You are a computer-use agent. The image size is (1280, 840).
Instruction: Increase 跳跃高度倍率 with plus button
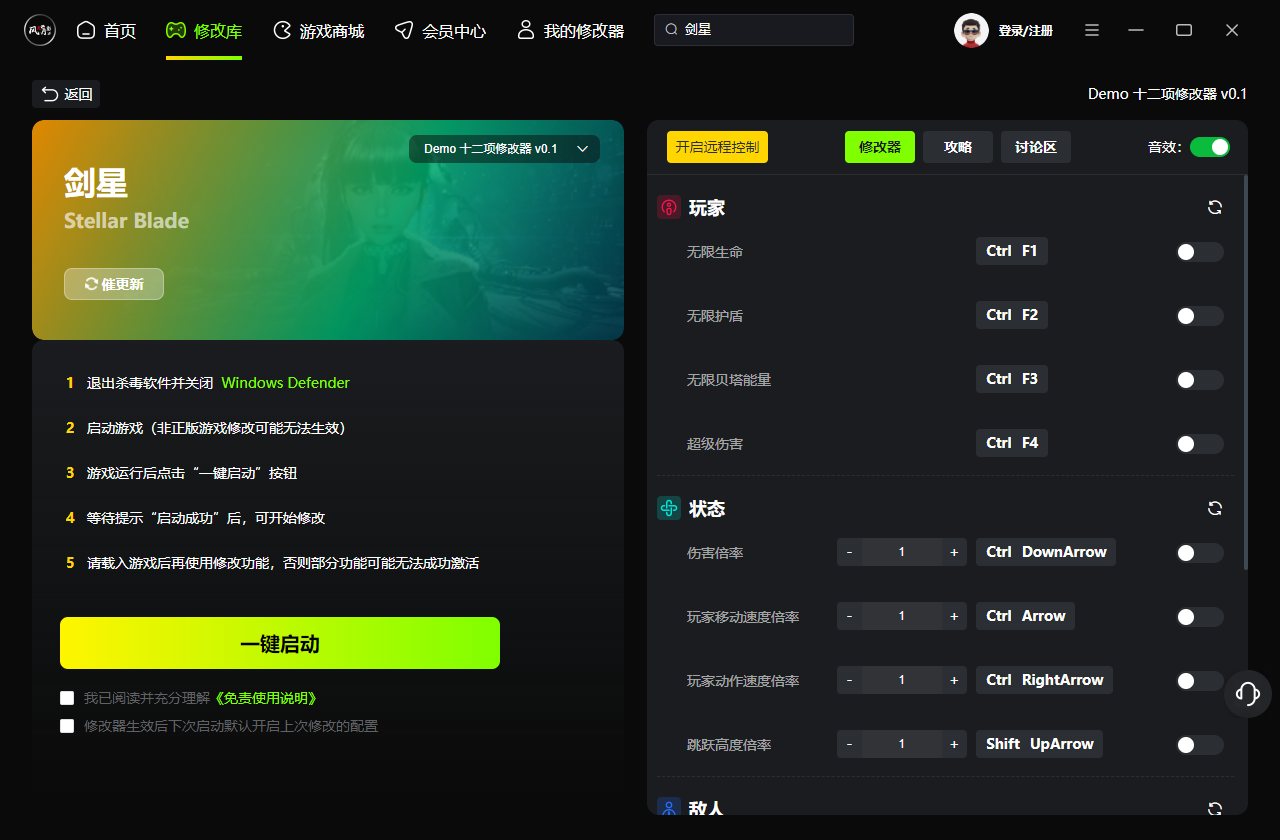pyautogui.click(x=954, y=744)
